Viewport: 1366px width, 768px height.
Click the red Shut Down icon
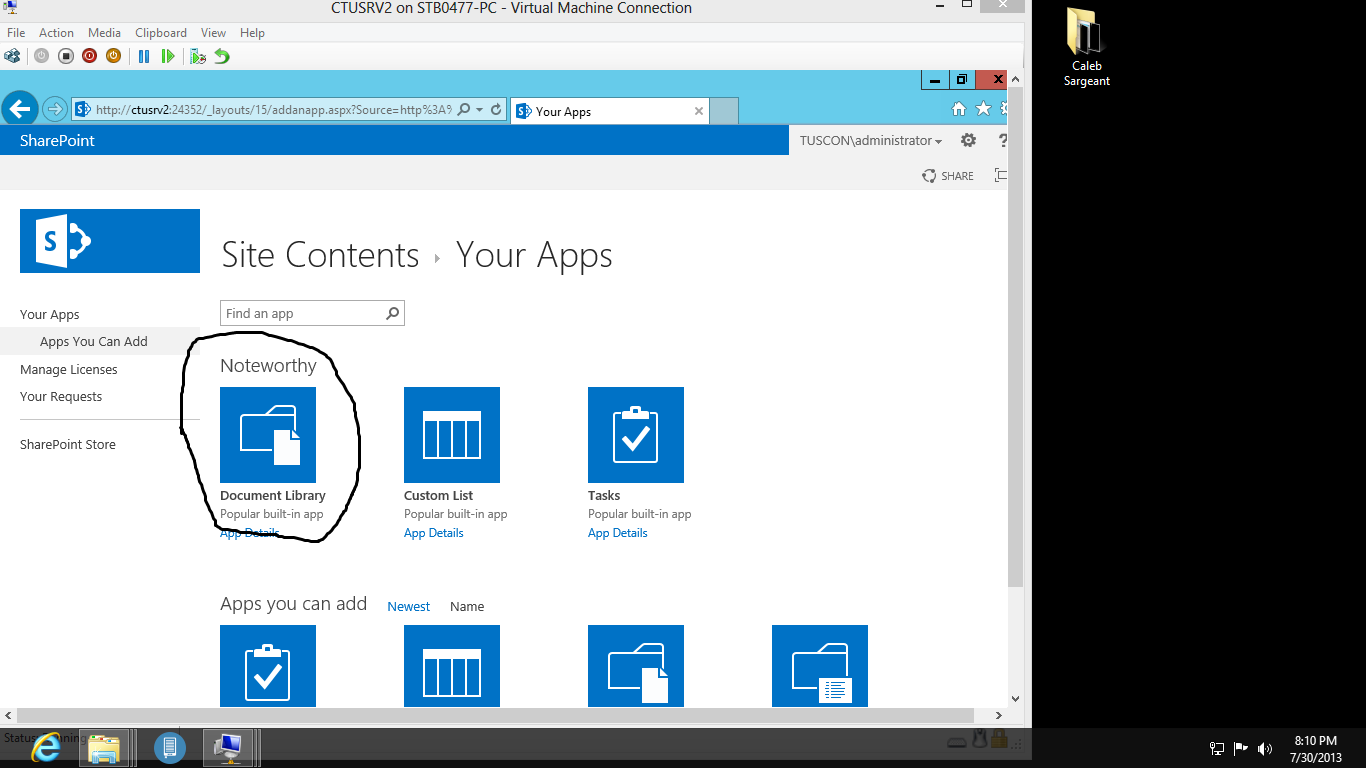89,56
